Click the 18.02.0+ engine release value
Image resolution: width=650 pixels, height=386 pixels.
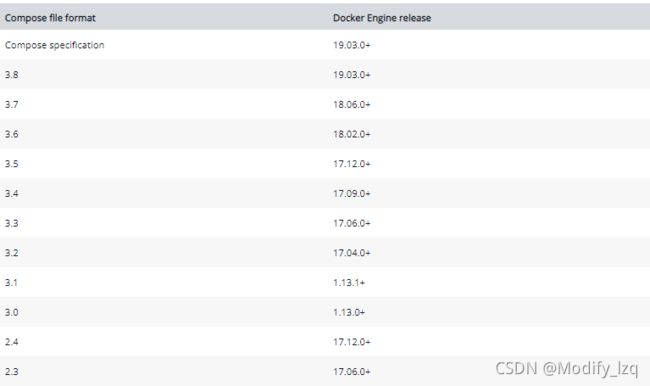[x=352, y=134]
